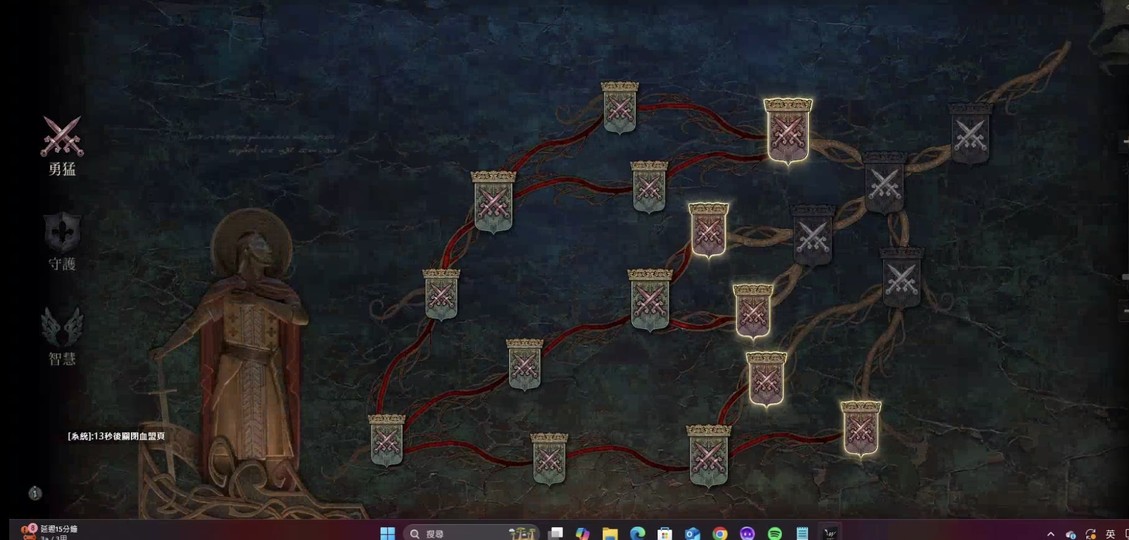1129x540 pixels.
Task: Open Spotify from the taskbar
Action: (x=775, y=534)
